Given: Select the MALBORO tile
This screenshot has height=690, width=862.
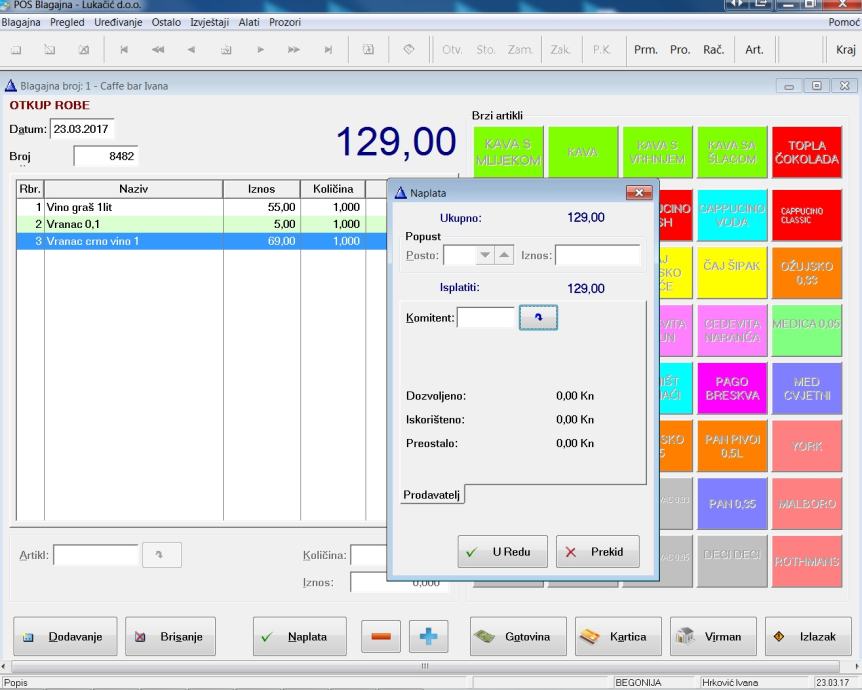Looking at the screenshot, I should tap(806, 504).
